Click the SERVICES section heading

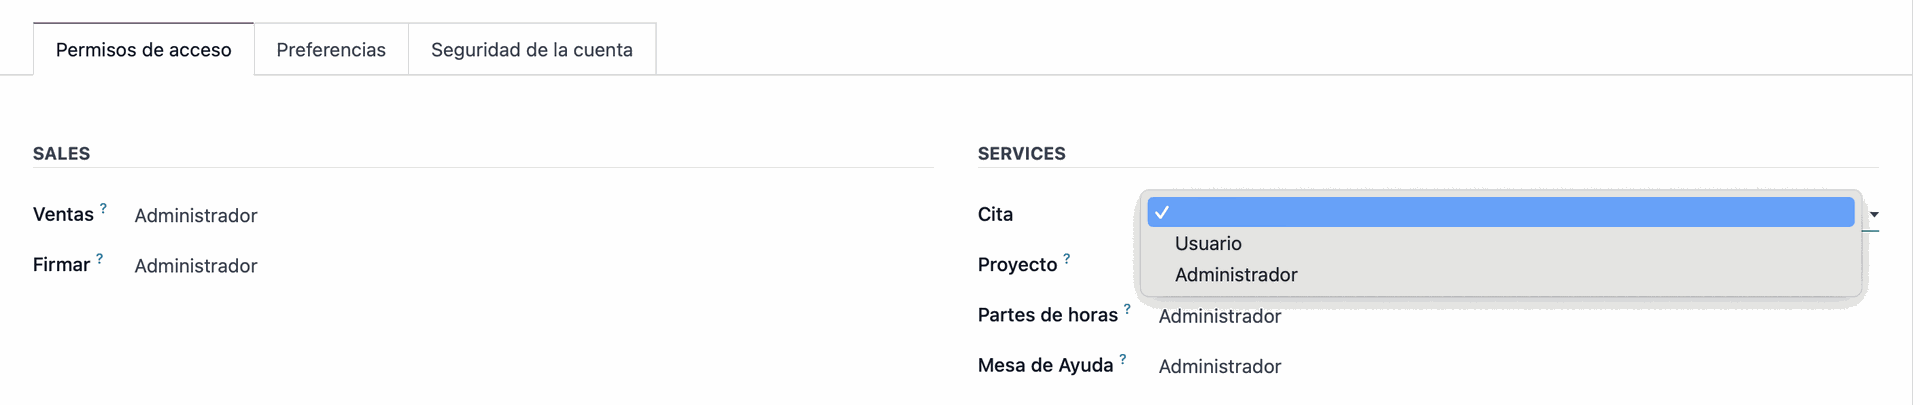click(x=1021, y=153)
